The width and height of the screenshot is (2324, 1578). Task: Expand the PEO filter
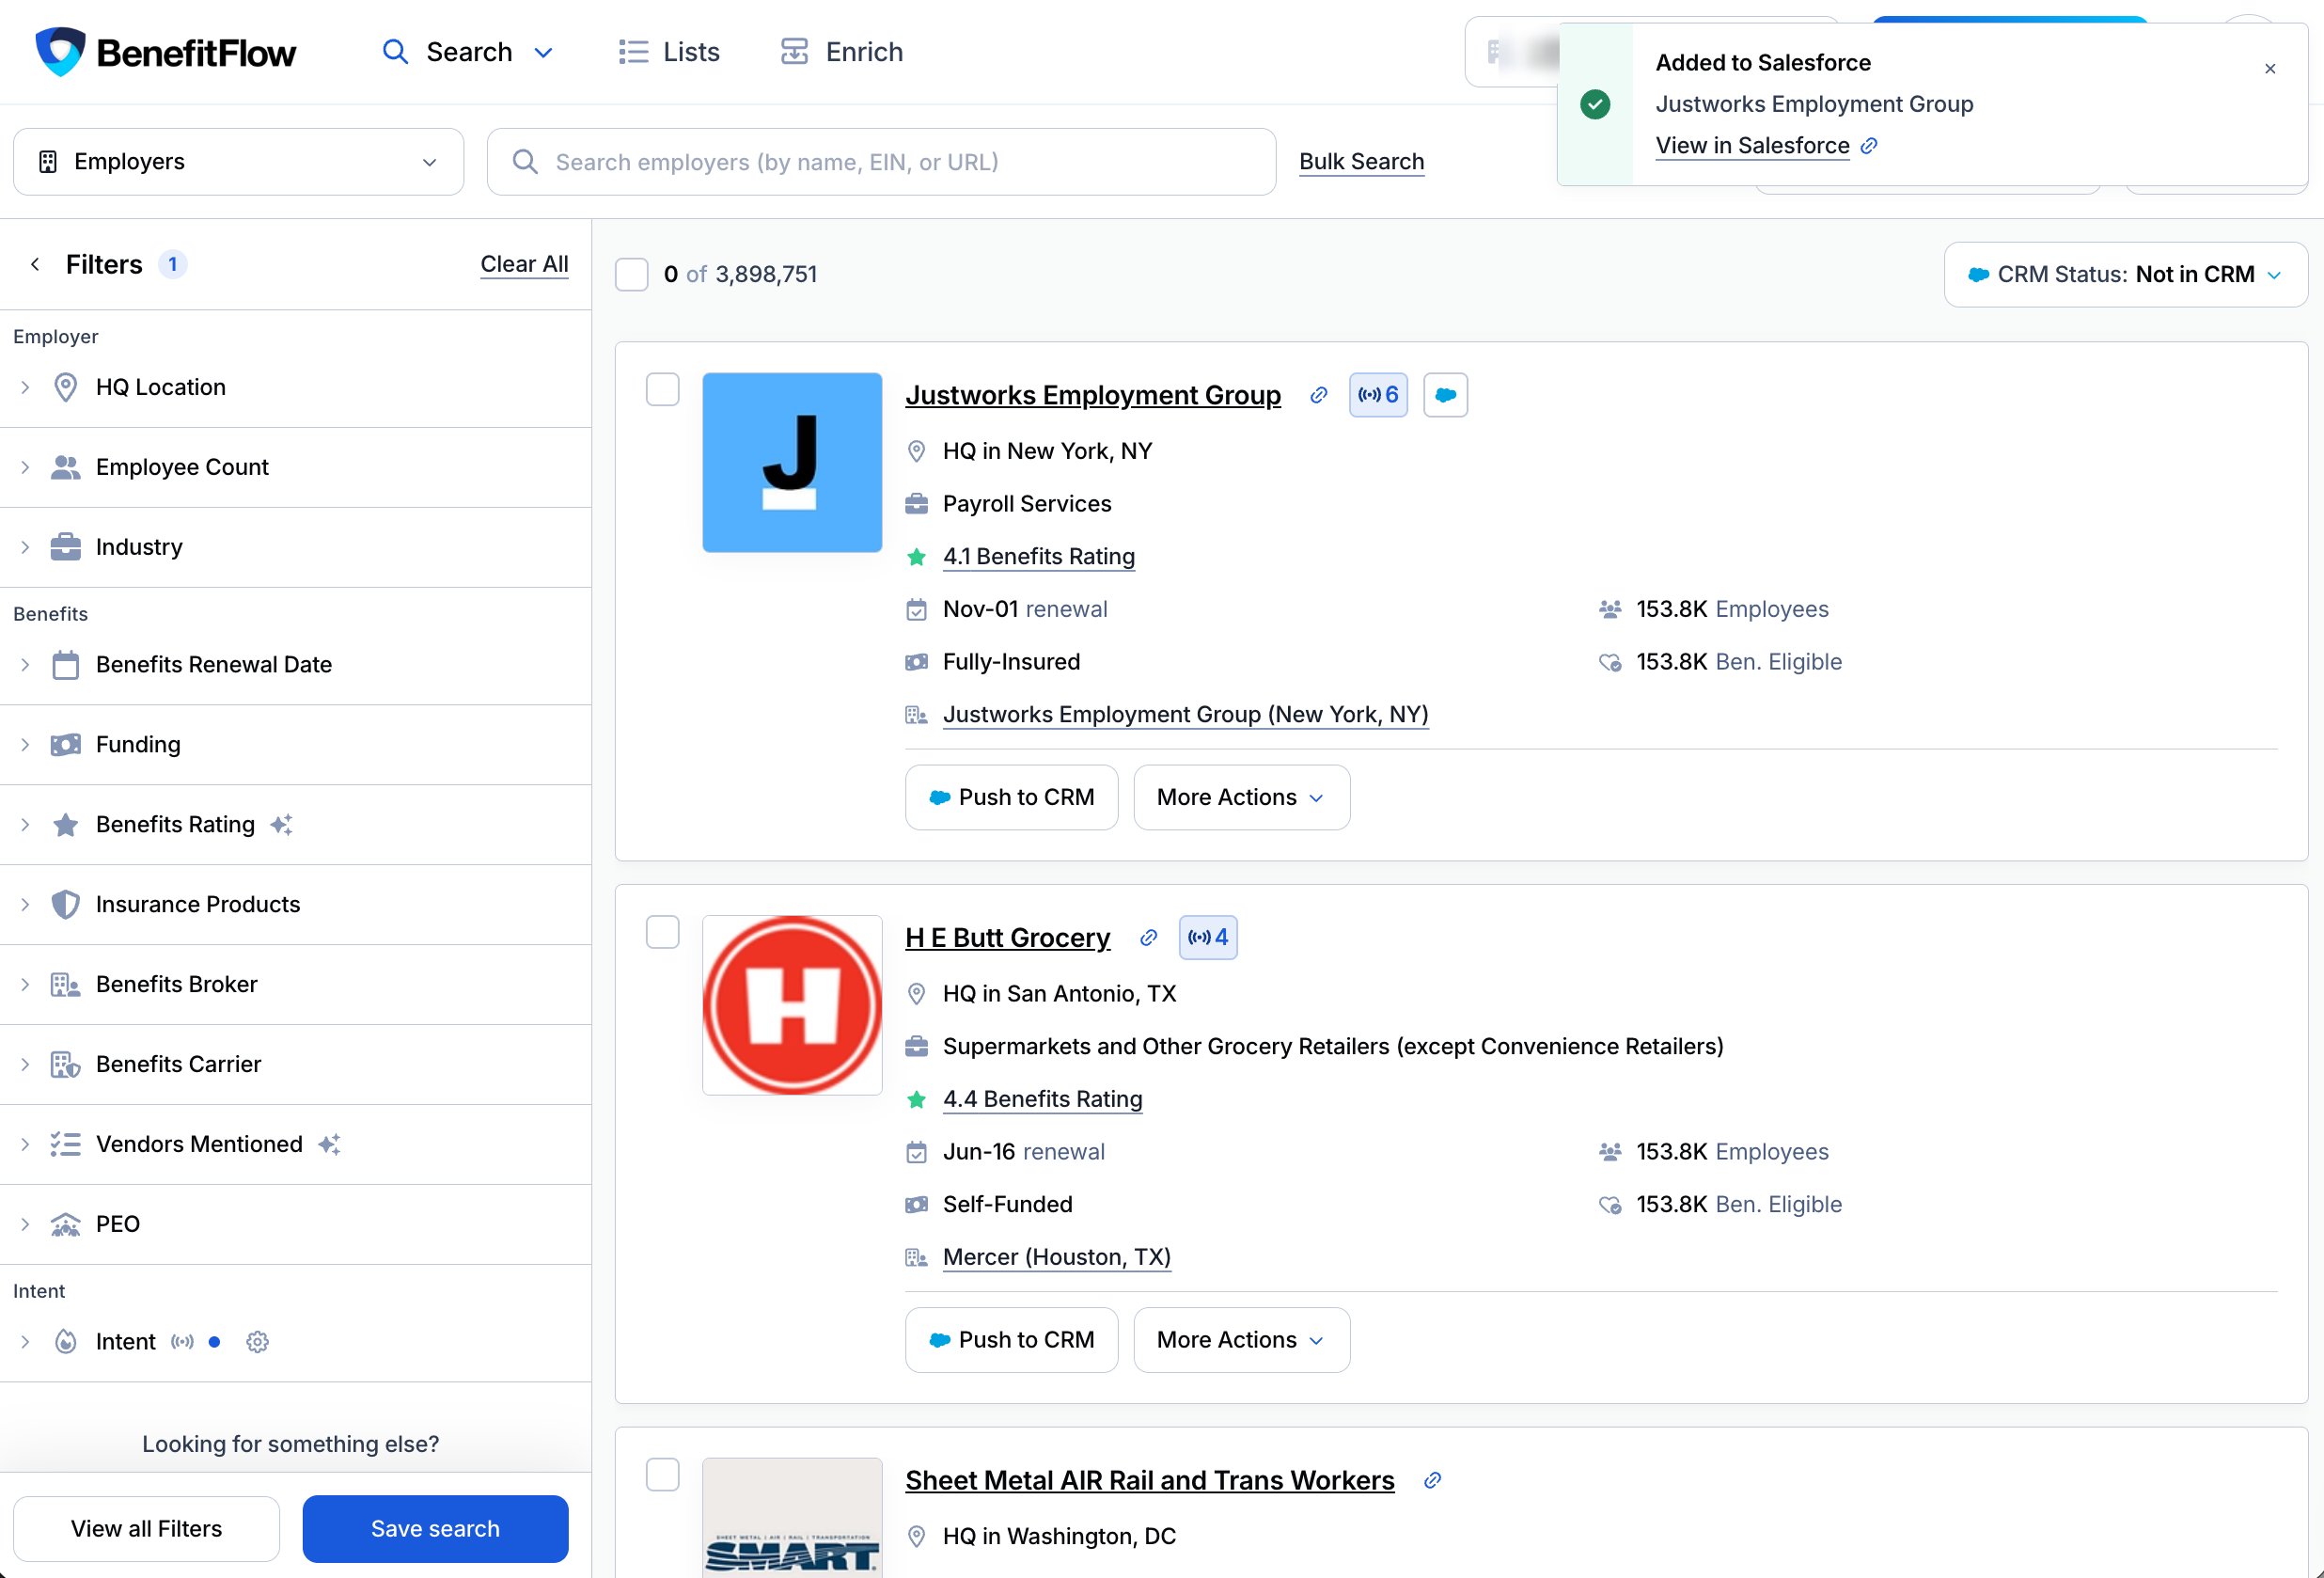[295, 1224]
